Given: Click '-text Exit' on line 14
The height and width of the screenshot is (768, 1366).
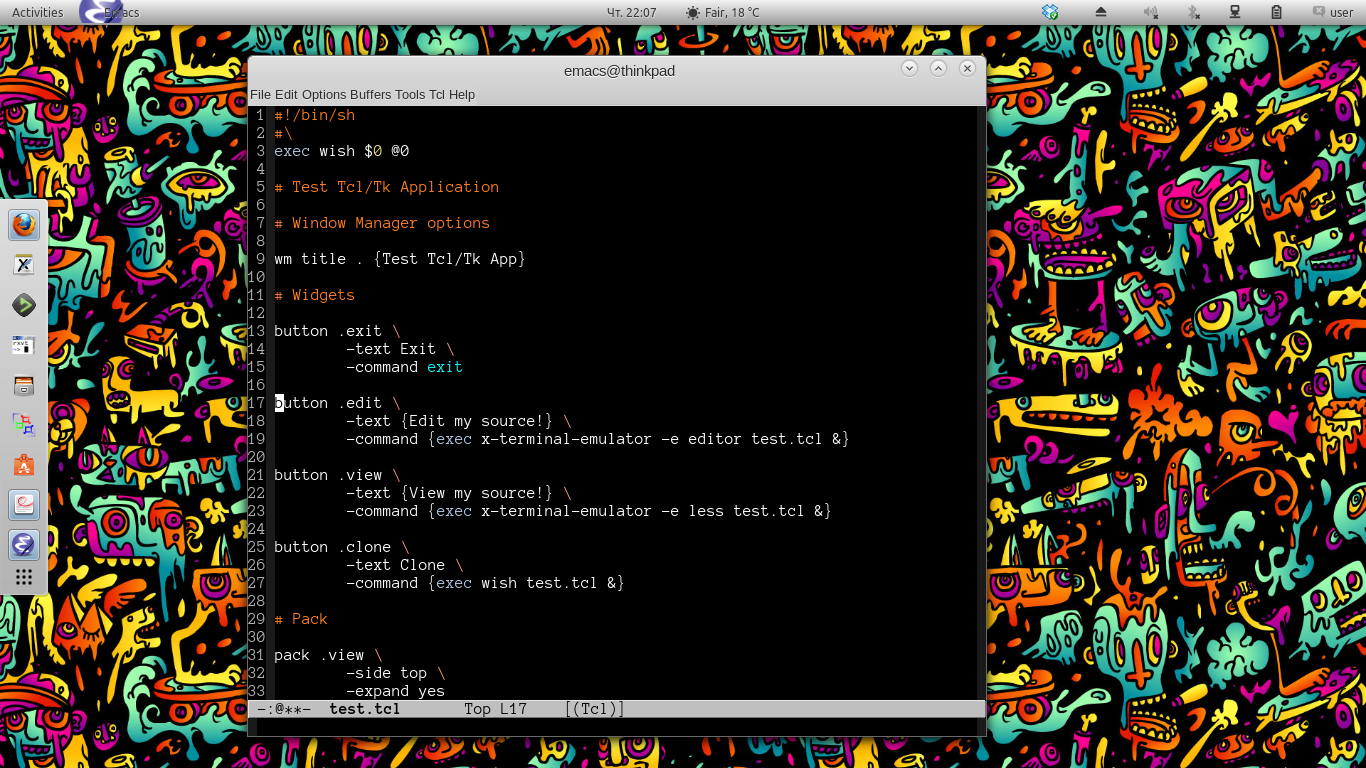Looking at the screenshot, I should tap(391, 349).
